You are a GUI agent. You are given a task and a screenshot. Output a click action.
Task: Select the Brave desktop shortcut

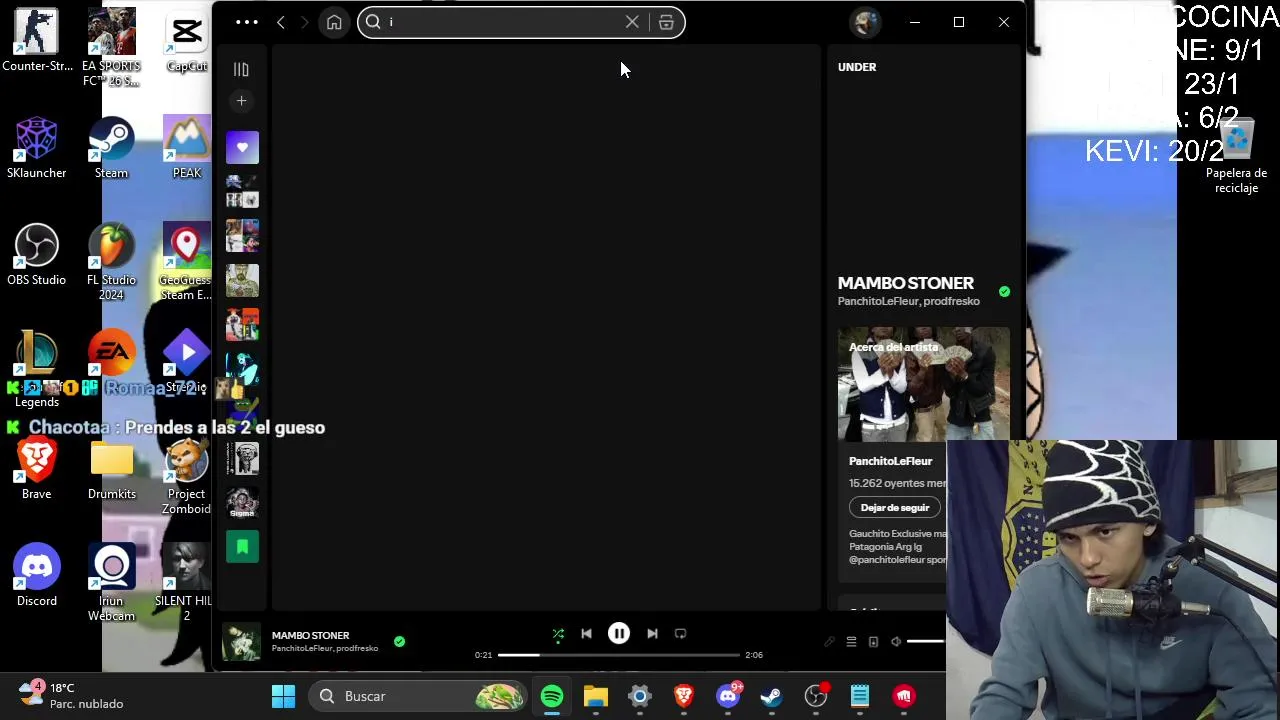point(37,469)
